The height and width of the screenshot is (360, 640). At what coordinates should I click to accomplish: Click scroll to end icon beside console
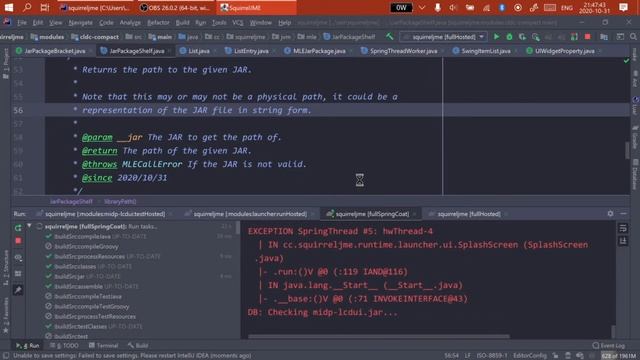point(623,241)
